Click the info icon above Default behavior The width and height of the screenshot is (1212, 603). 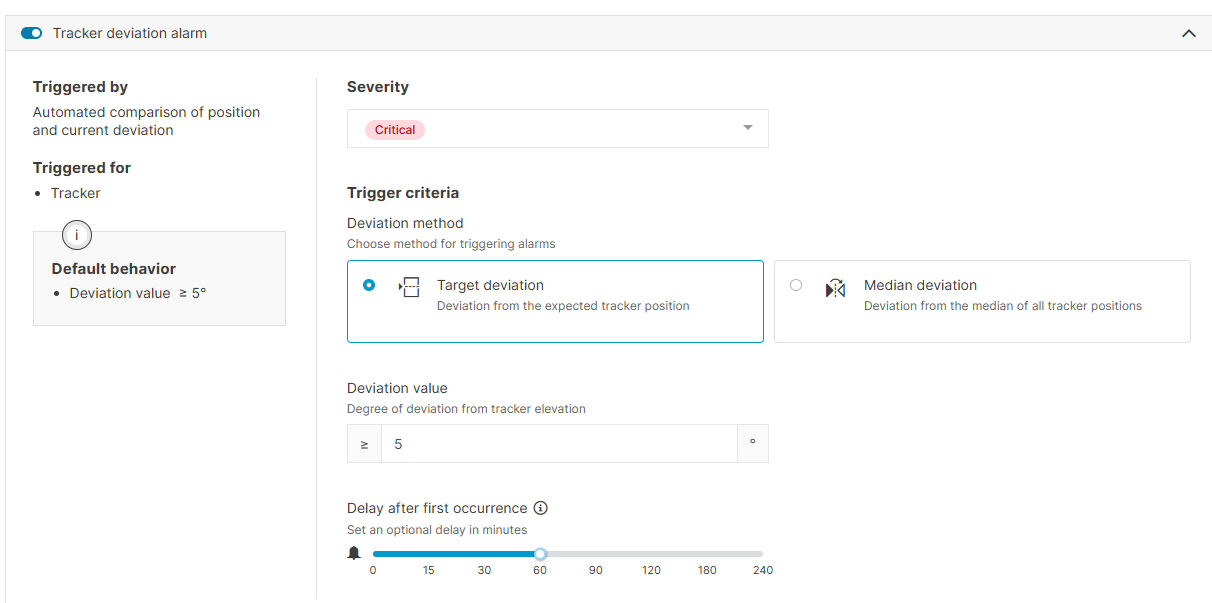76,234
